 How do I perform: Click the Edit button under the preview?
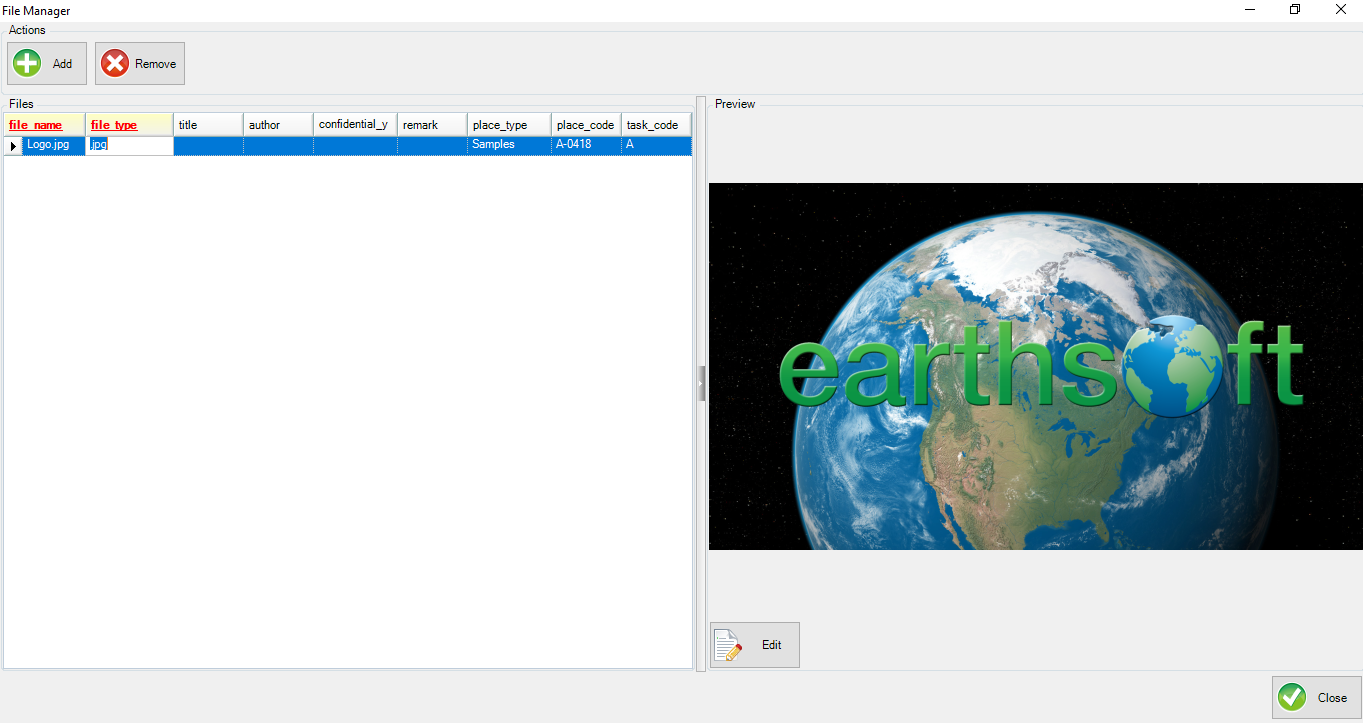[755, 644]
